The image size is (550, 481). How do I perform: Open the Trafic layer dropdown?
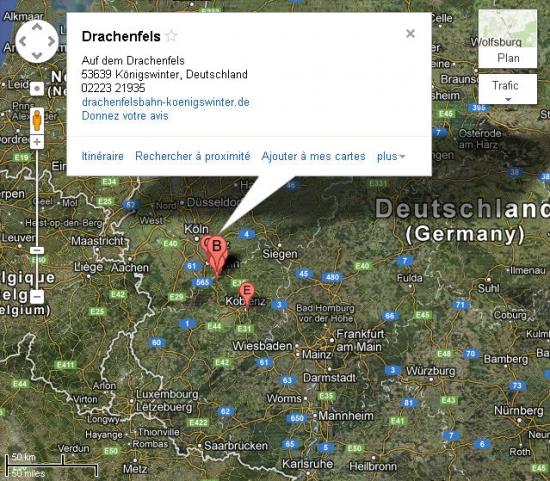(x=508, y=89)
